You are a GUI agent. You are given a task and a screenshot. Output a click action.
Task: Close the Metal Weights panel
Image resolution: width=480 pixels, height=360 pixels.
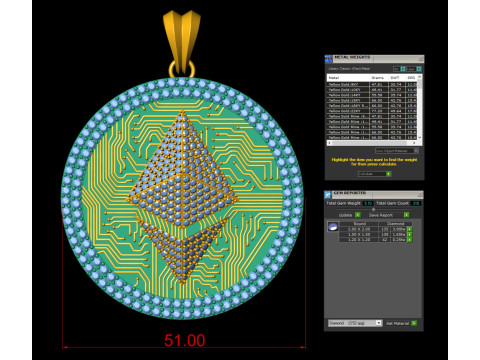click(420, 59)
